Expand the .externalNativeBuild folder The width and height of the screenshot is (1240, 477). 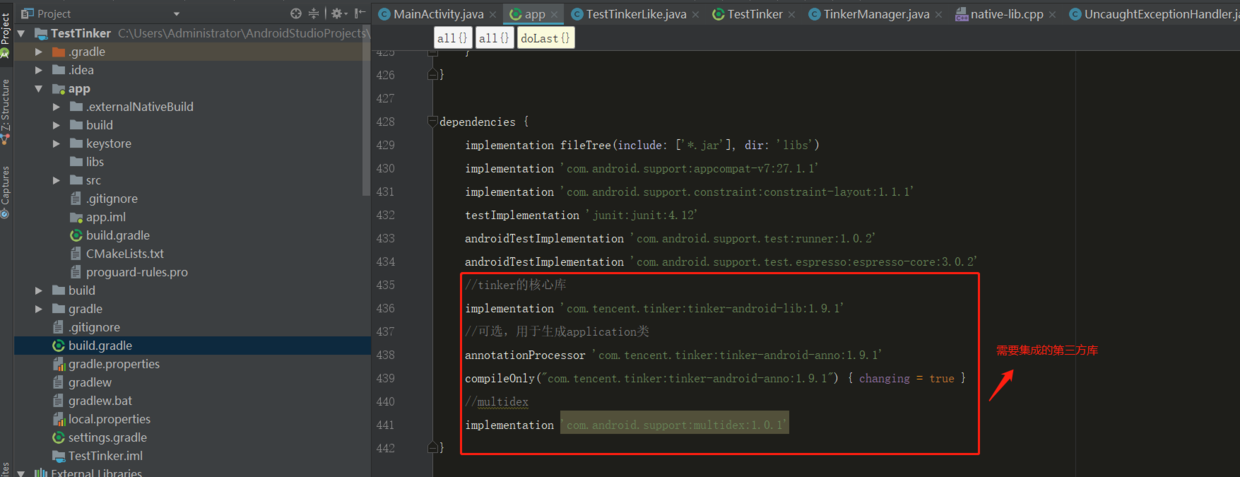coord(57,107)
